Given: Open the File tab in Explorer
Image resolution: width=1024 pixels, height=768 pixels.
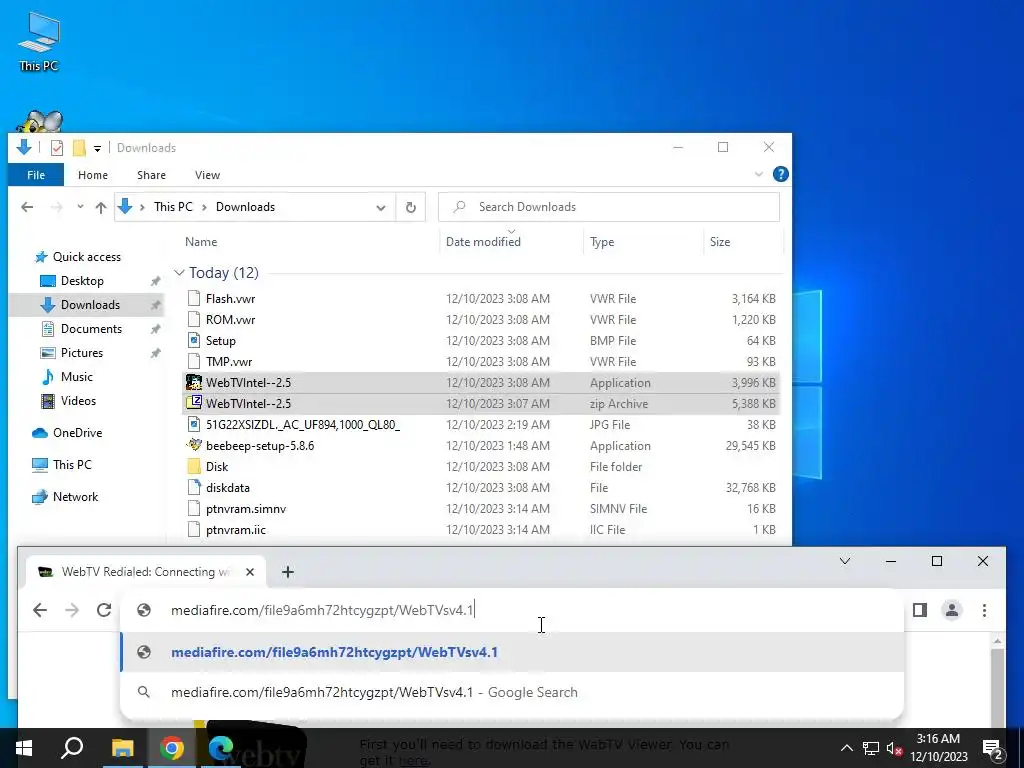Looking at the screenshot, I should 36,175.
